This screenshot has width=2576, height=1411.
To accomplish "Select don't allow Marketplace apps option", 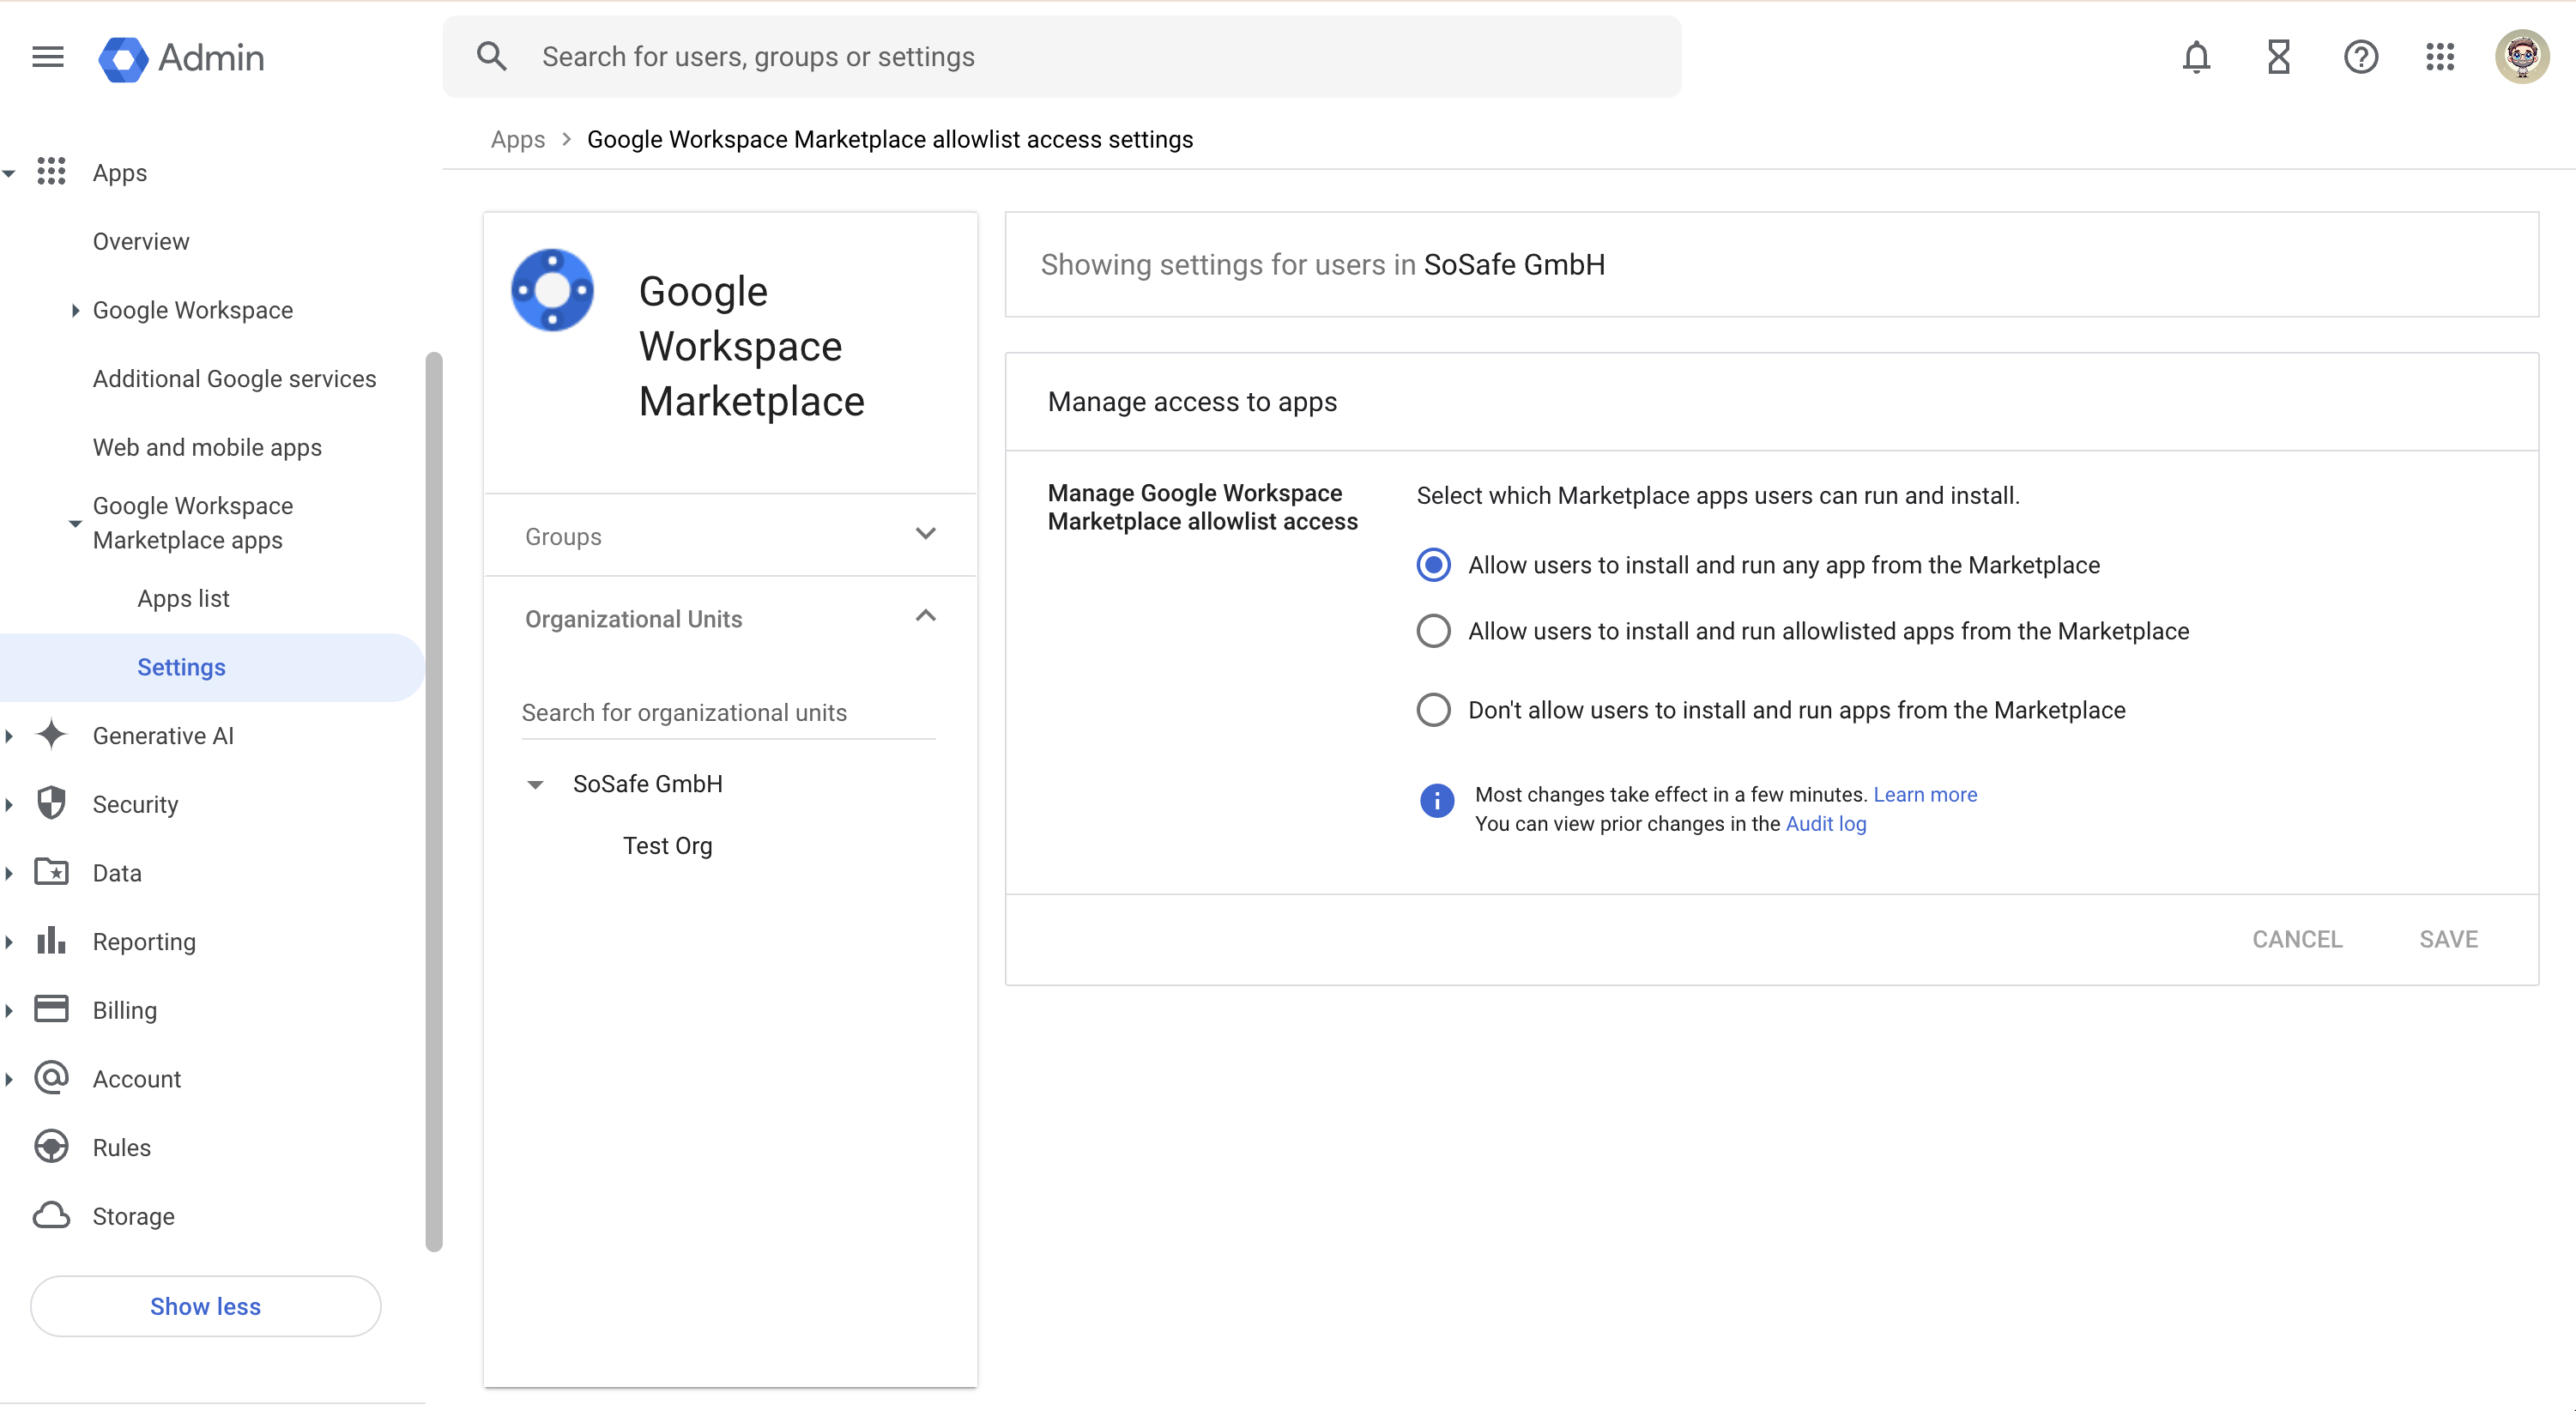I will pyautogui.click(x=1433, y=710).
